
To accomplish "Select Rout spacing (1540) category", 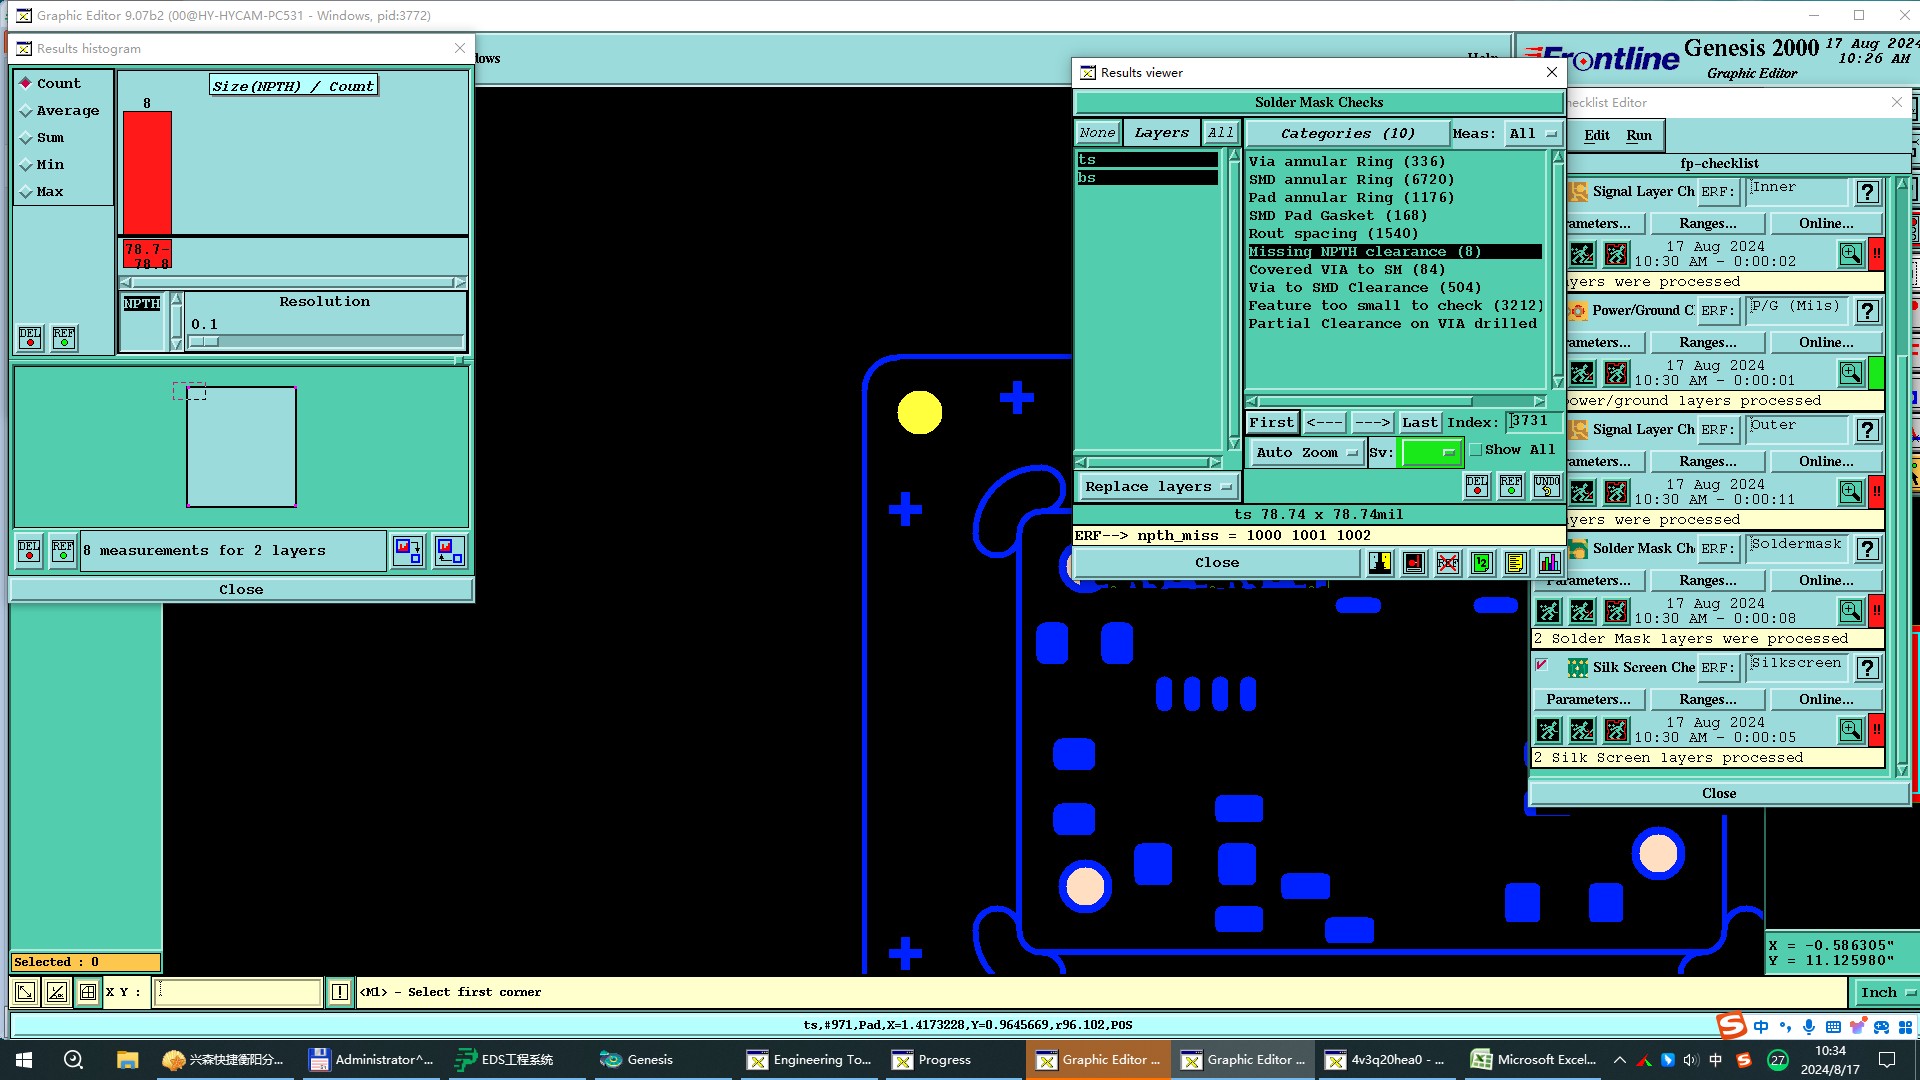I will [x=1332, y=233].
